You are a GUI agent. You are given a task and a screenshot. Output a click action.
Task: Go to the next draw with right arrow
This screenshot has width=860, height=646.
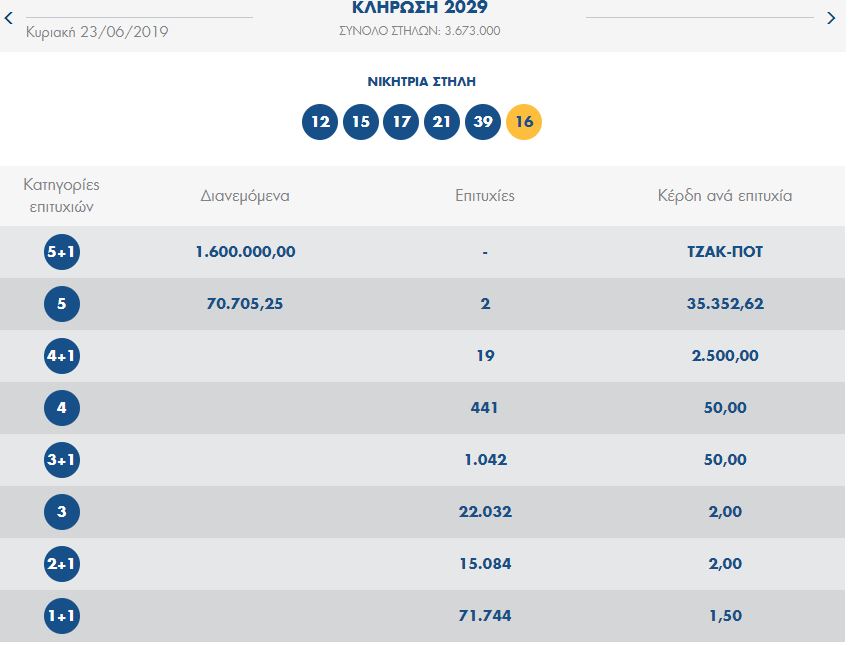pyautogui.click(x=831, y=18)
